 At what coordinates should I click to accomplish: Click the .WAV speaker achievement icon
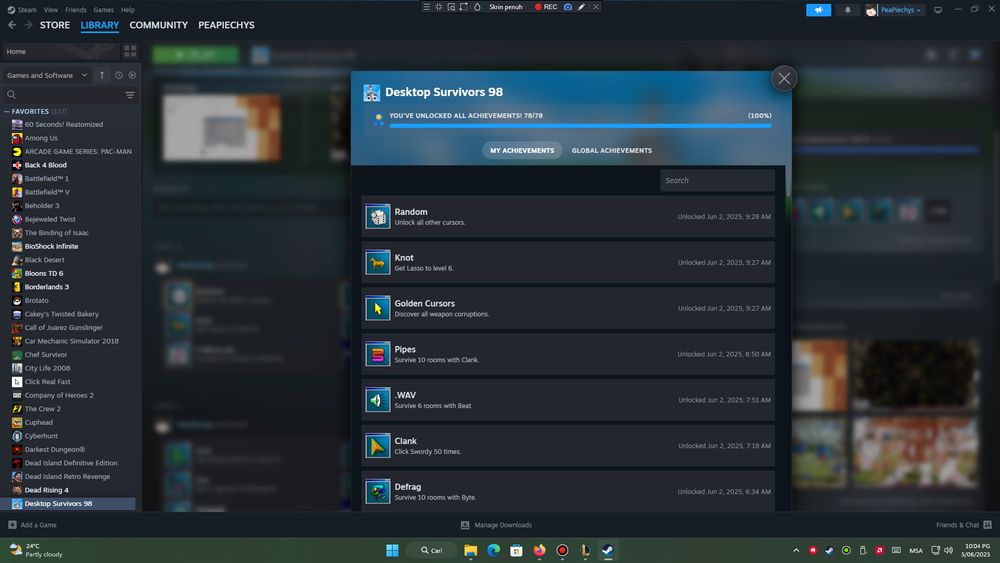pyautogui.click(x=378, y=400)
